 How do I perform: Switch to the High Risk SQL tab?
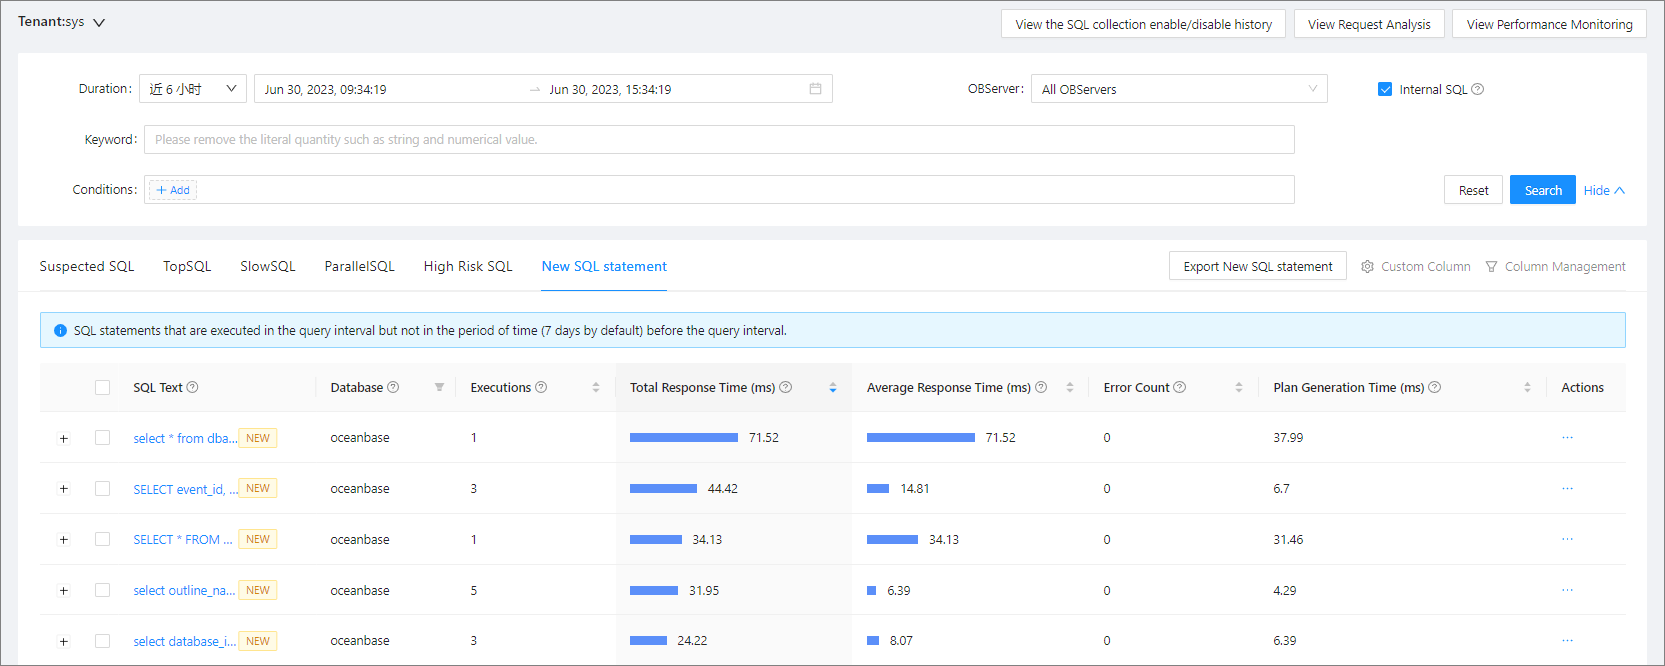pyautogui.click(x=467, y=267)
